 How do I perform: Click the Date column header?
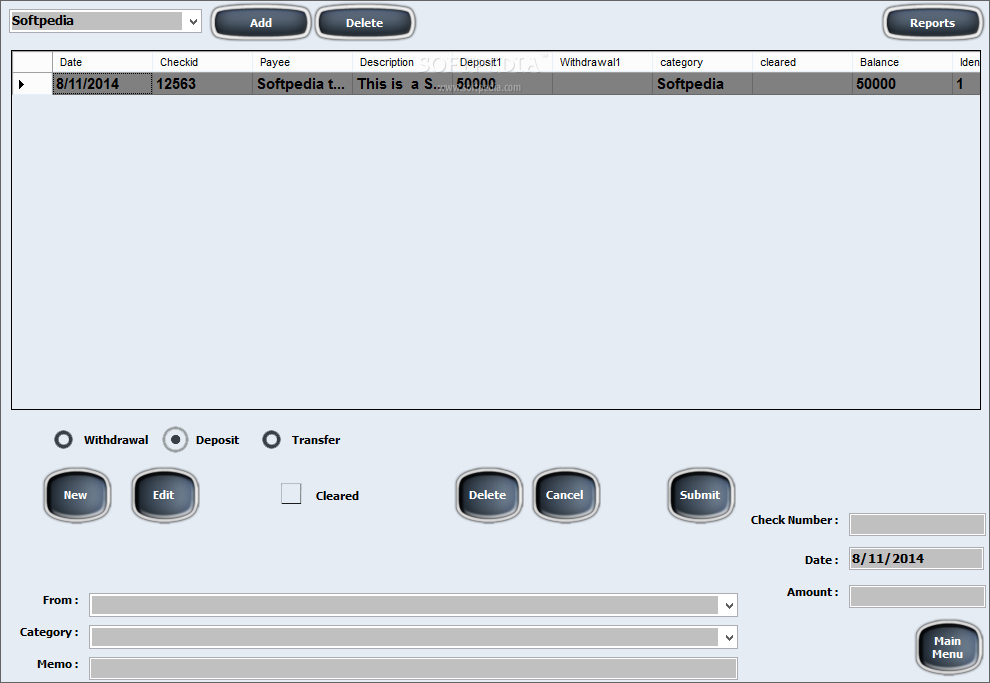click(102, 62)
